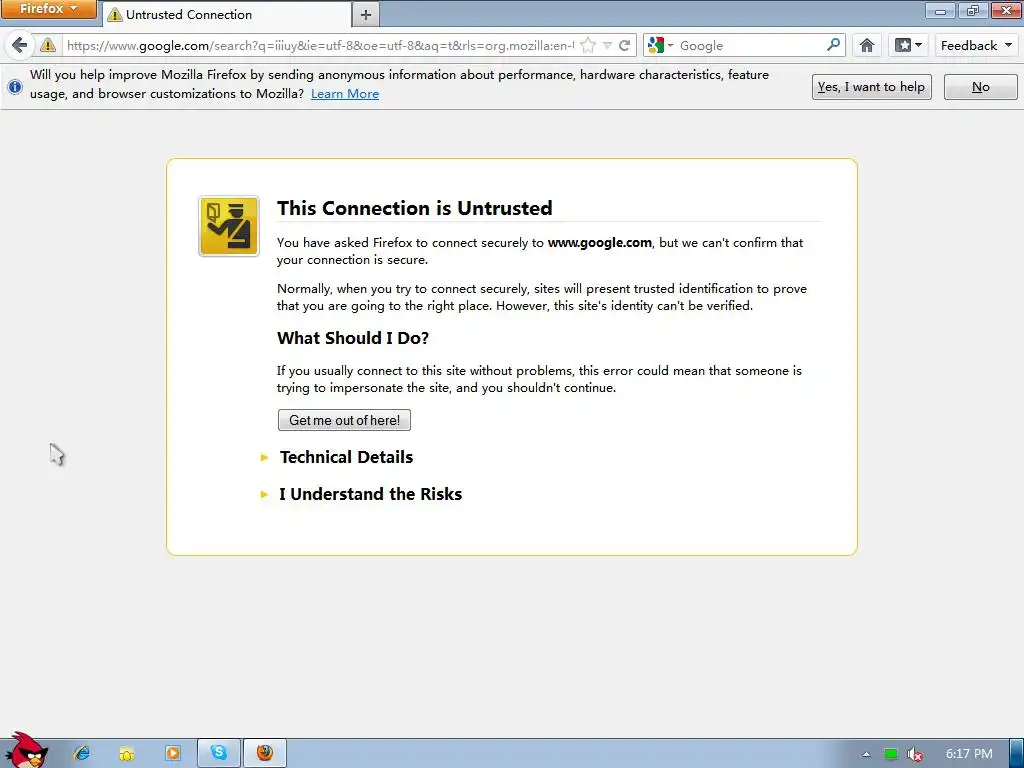Click the warning site identity icon
Screen dimensions: 1024x768
click(48, 45)
